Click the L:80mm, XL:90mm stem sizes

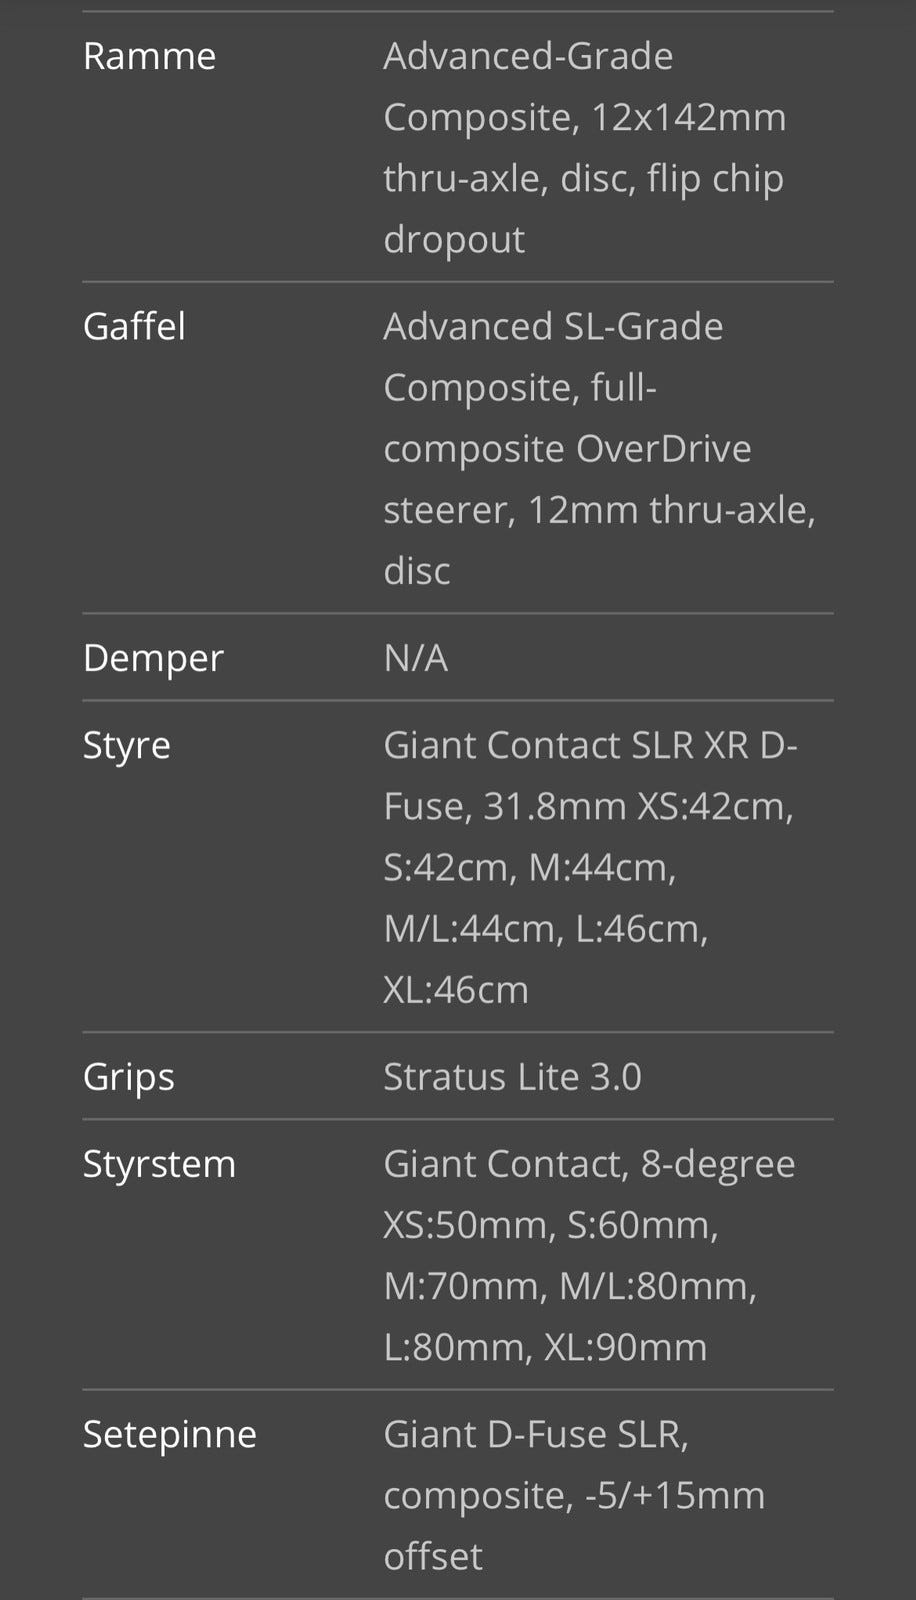click(x=545, y=1348)
